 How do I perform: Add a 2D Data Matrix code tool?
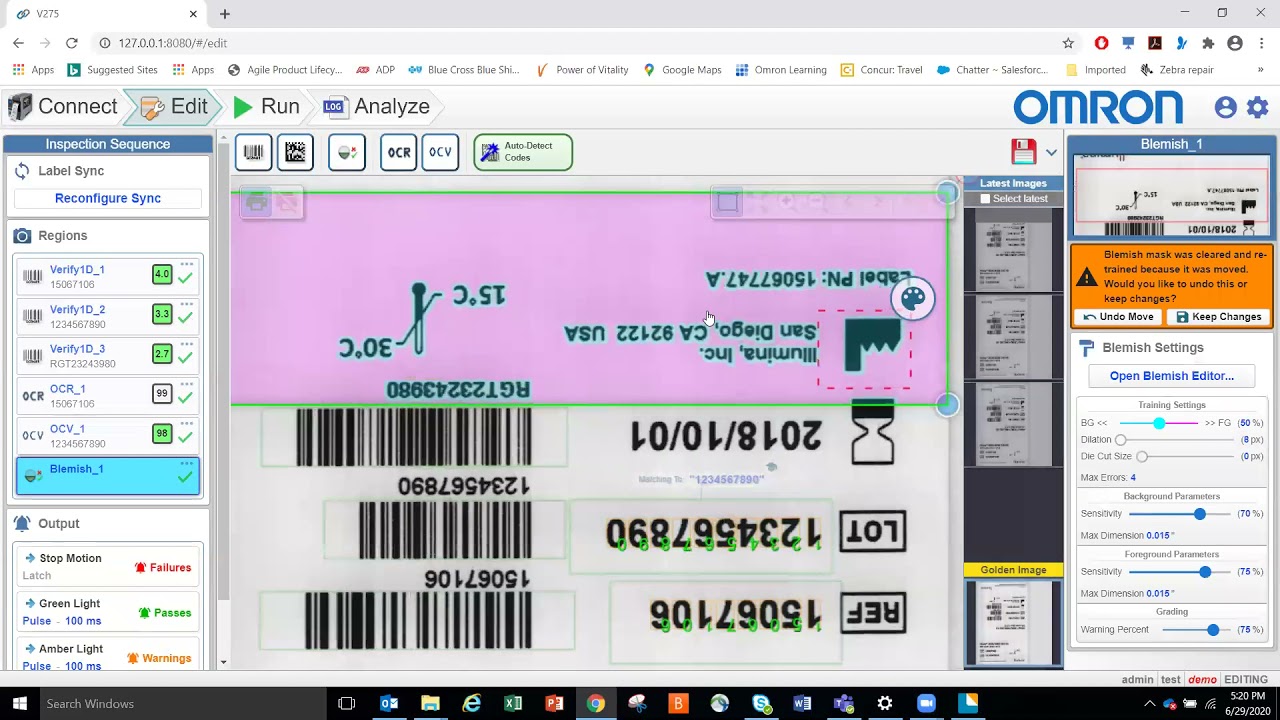click(295, 152)
